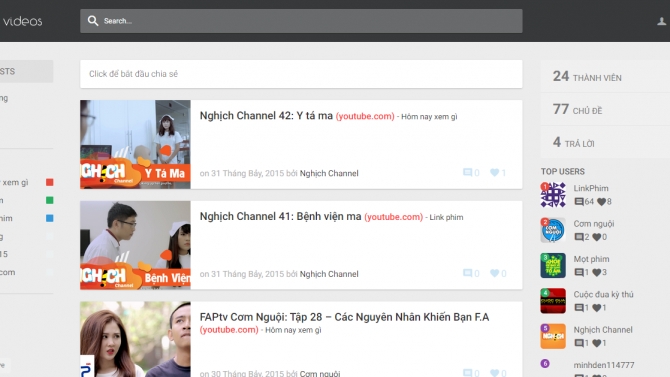The image size is (670, 377).
Task: Click LinkPhim's heart count icon
Action: (601, 201)
